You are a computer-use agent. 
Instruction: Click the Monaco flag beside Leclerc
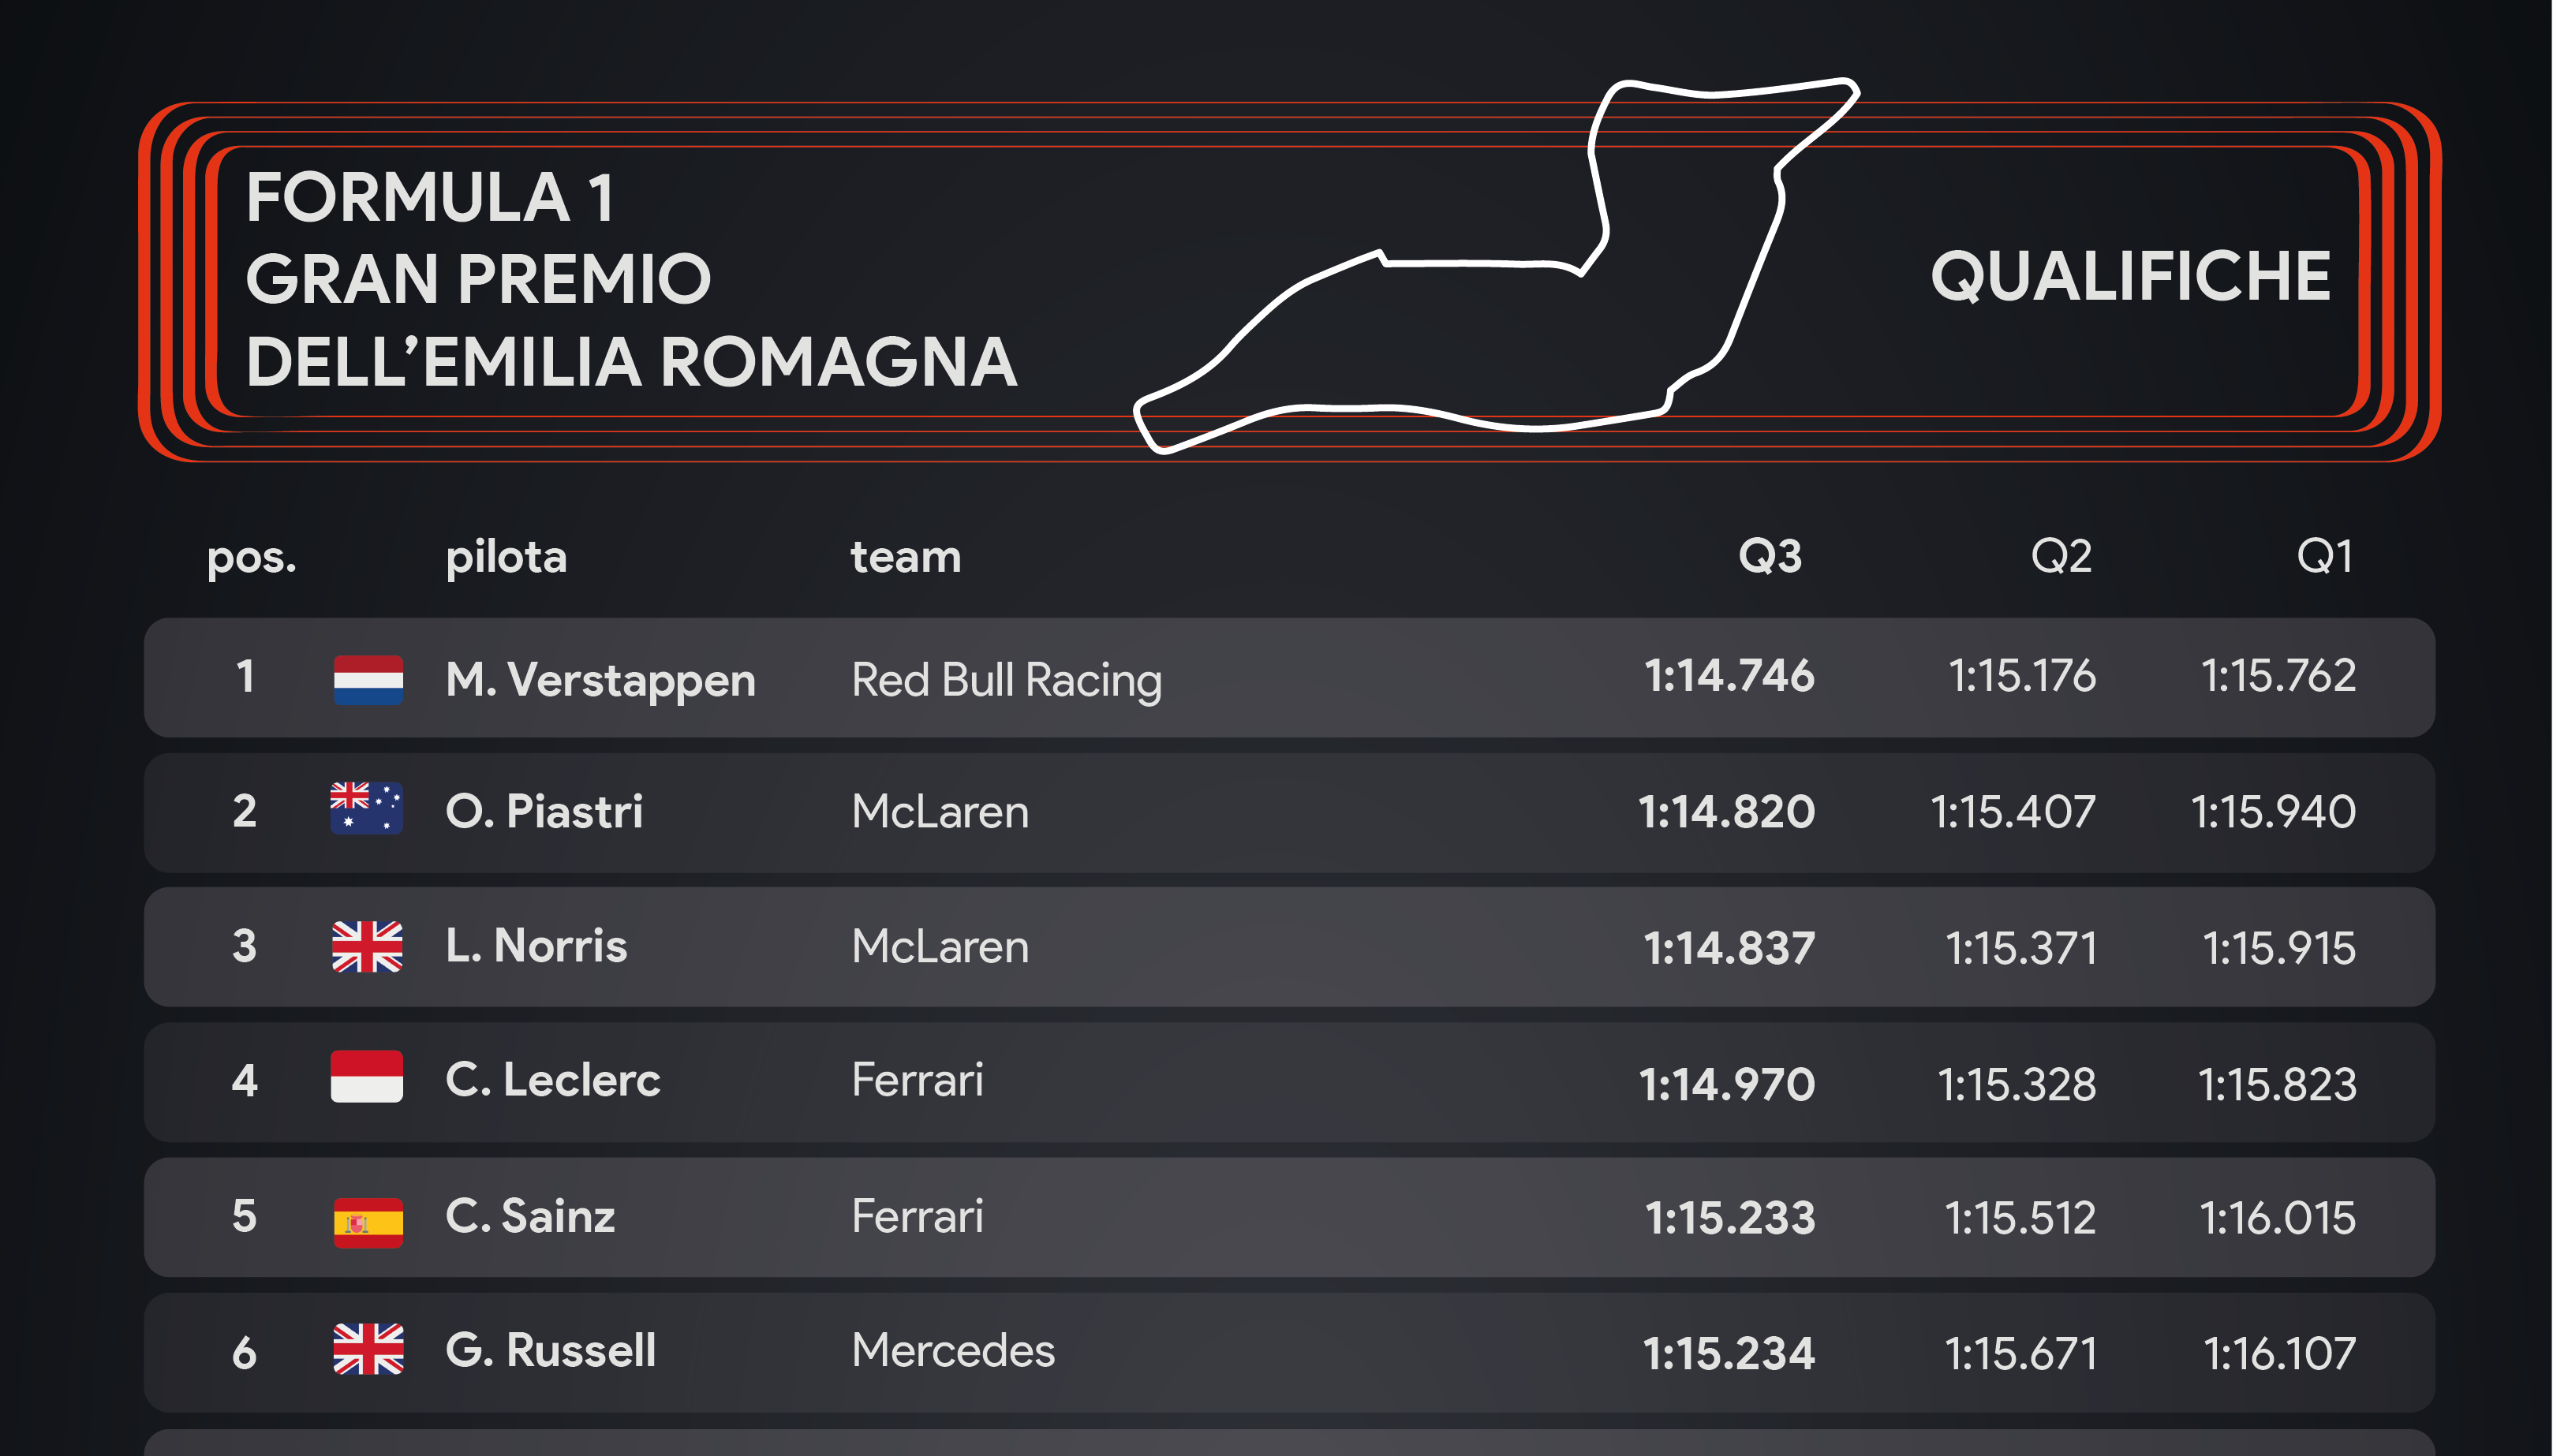click(x=367, y=1077)
